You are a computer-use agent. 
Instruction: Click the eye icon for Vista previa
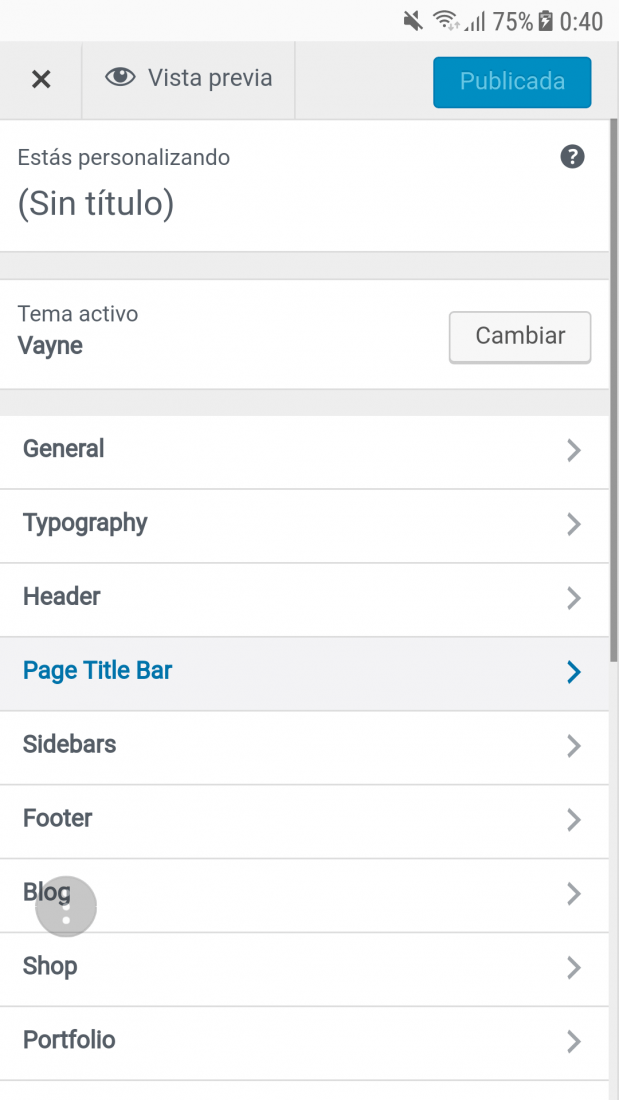tap(120, 76)
